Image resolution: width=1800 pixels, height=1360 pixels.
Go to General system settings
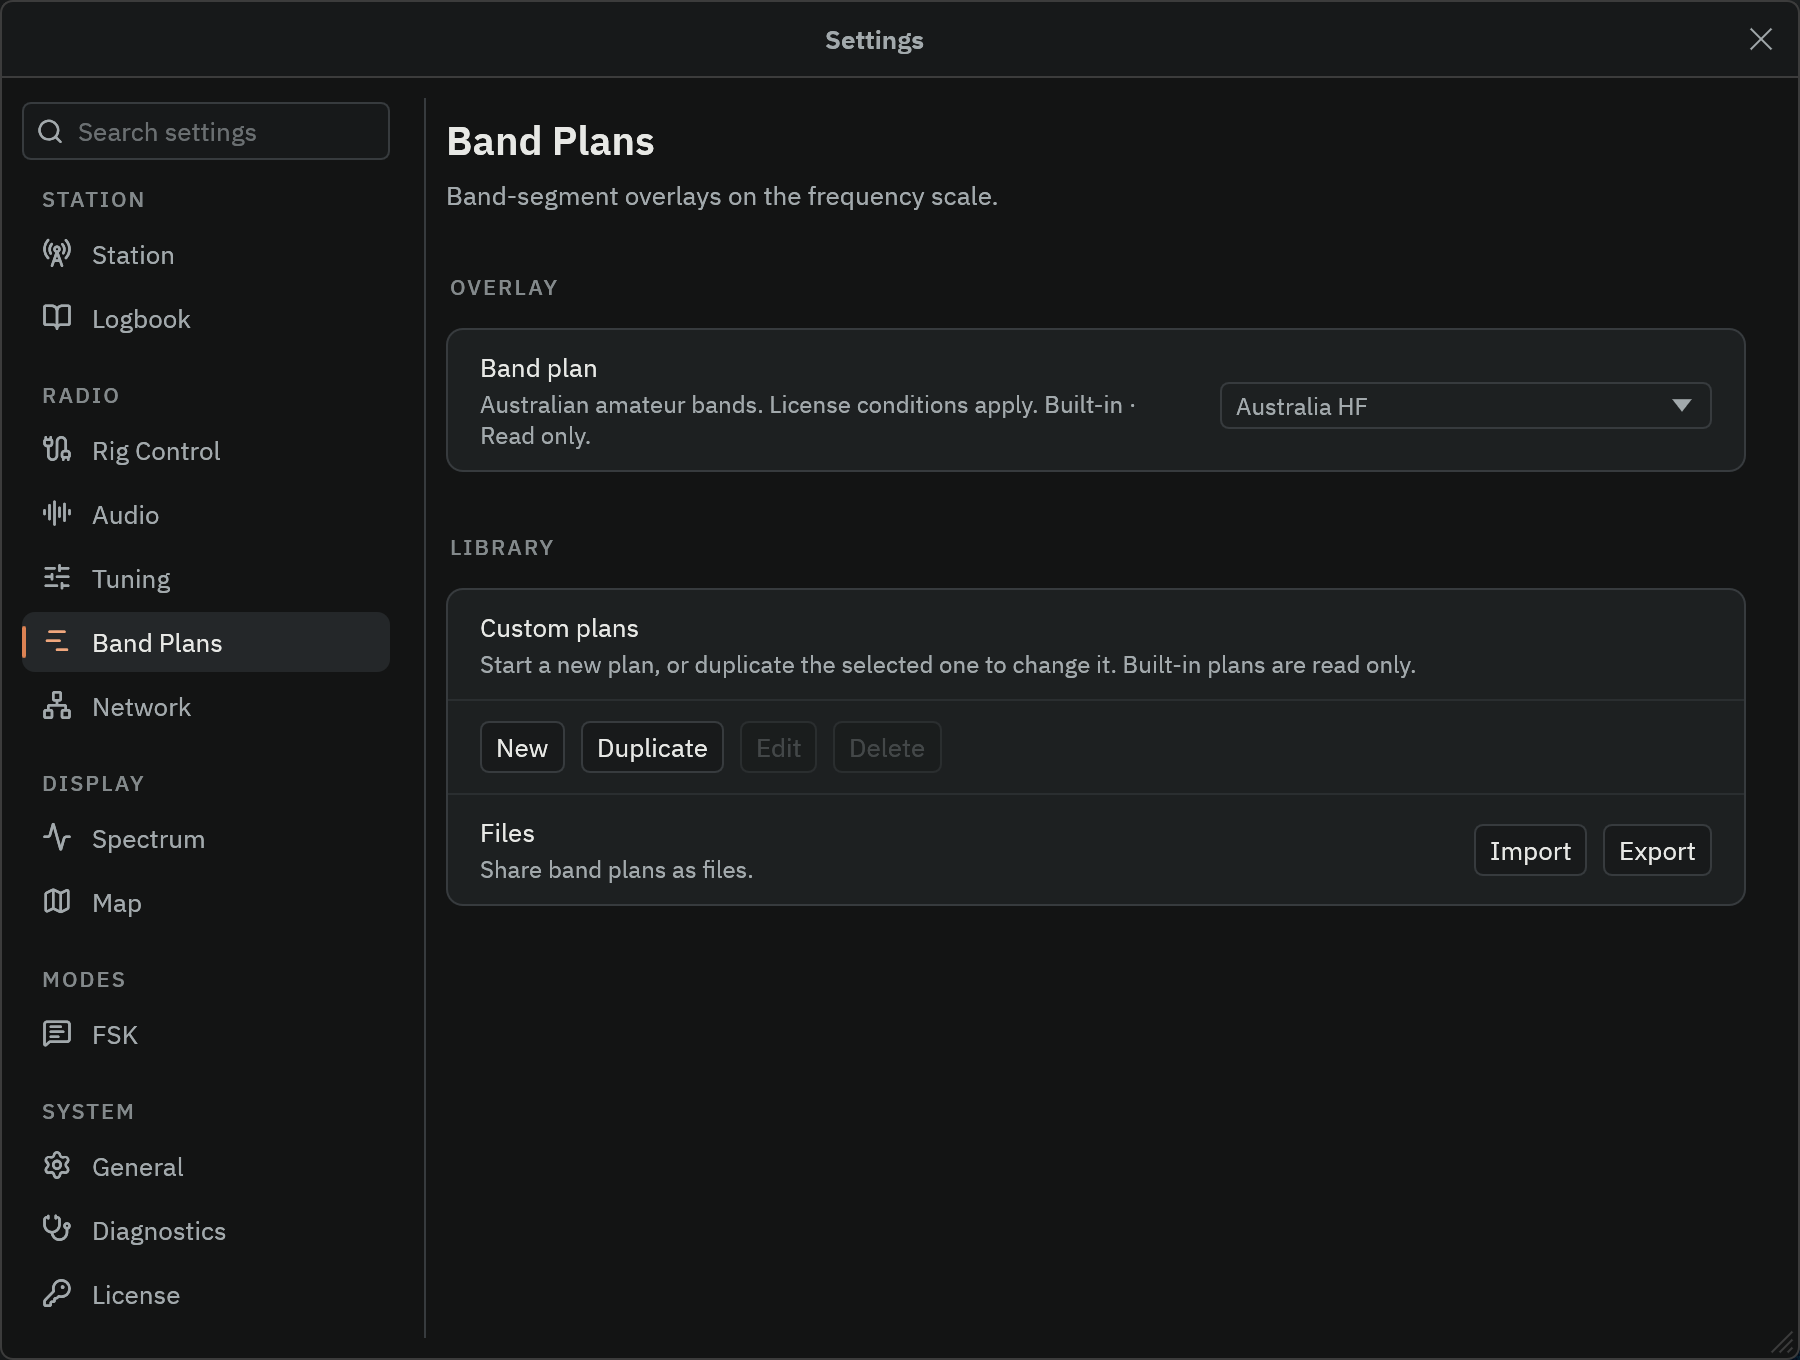click(x=206, y=1167)
